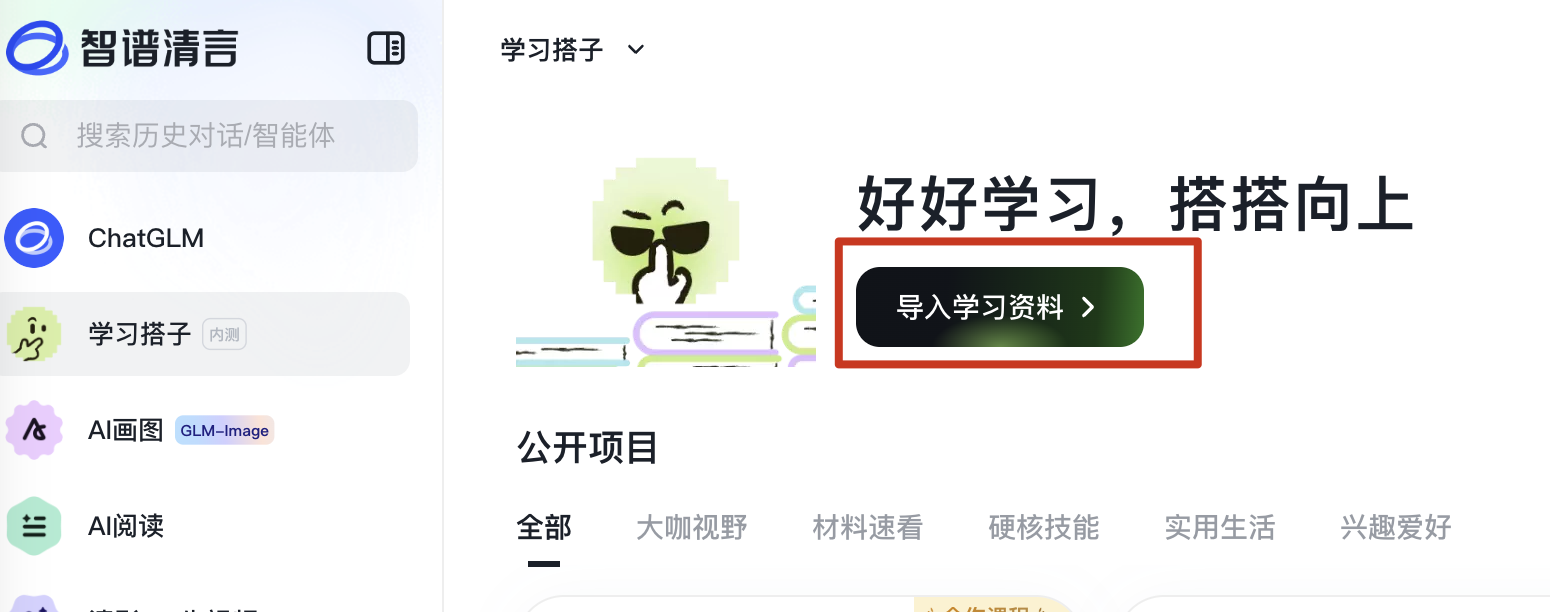
Task: Click the sunglasses mascot illustration
Action: [x=665, y=262]
